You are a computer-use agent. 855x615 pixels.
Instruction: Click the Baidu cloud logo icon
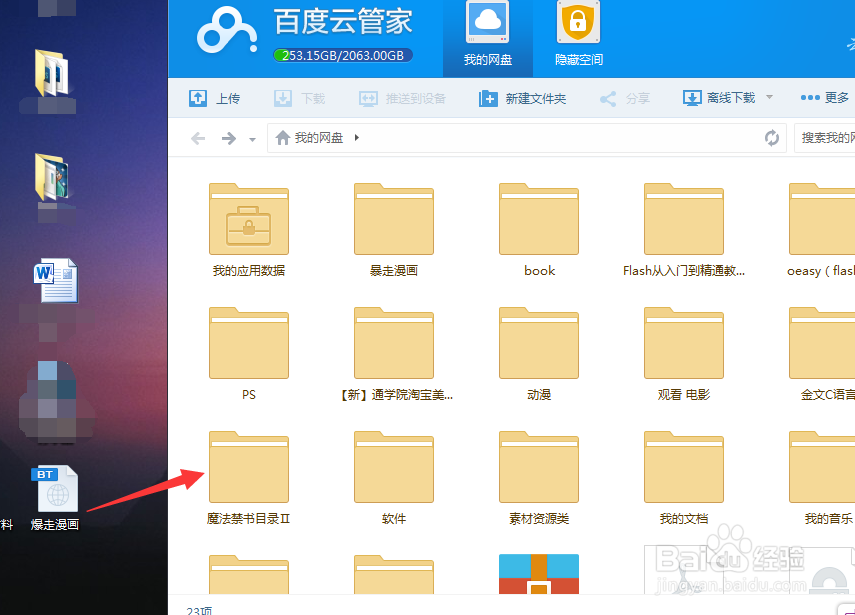click(227, 31)
